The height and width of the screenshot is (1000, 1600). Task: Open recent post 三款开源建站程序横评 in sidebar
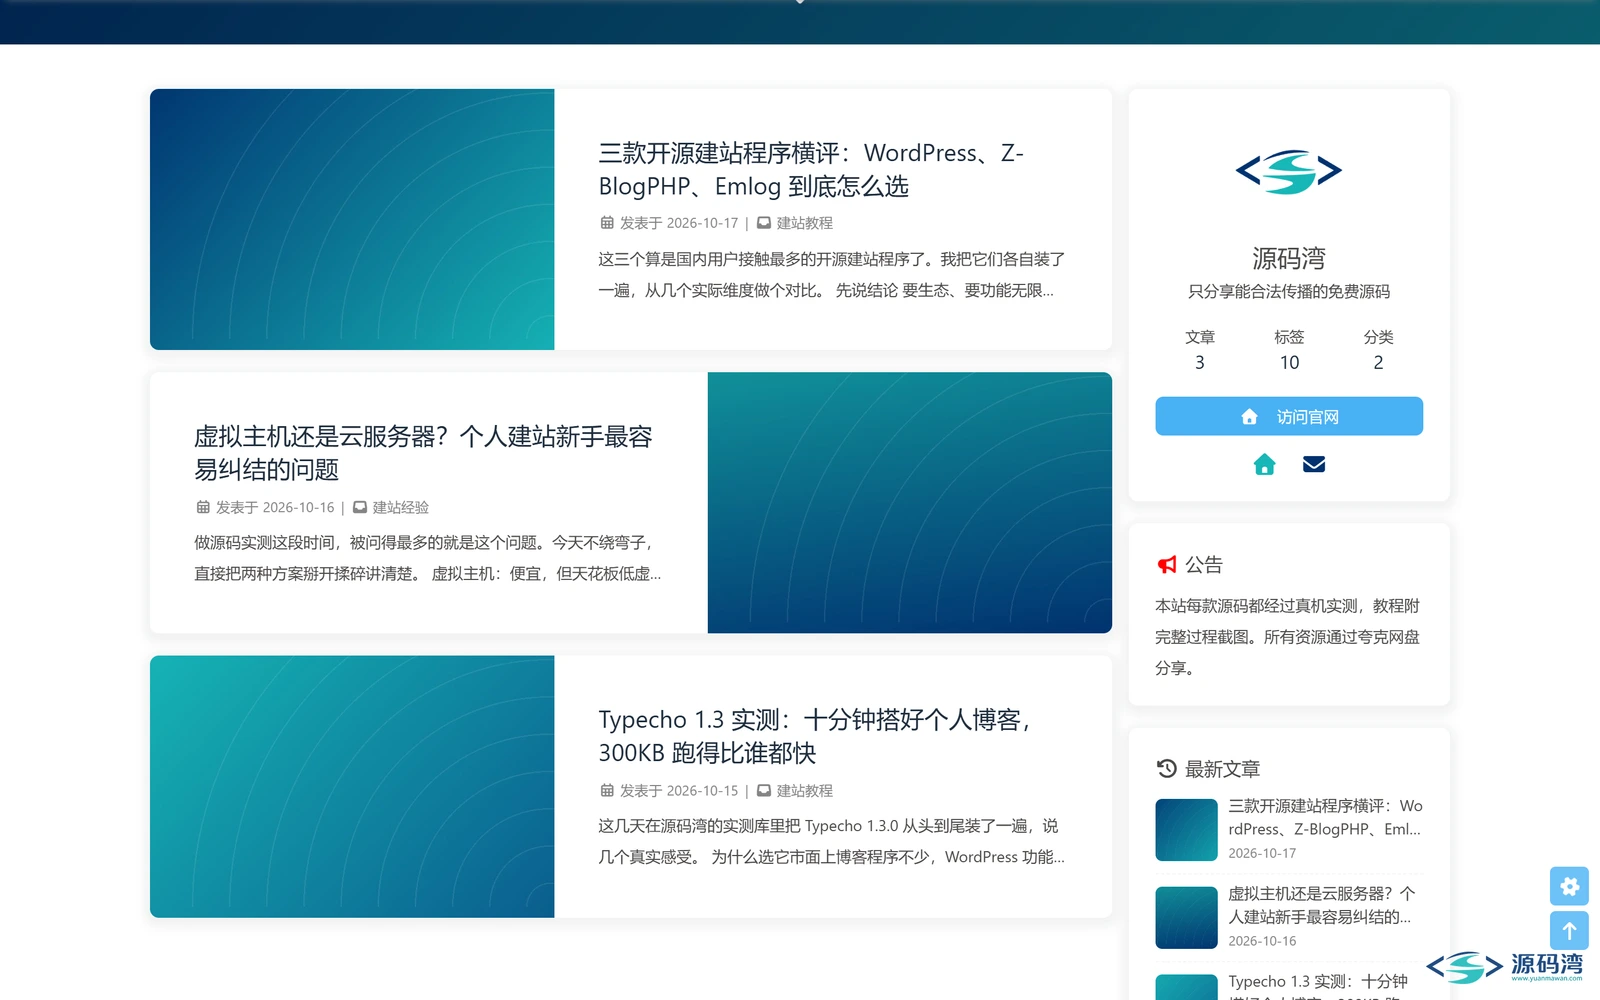[x=1325, y=817]
